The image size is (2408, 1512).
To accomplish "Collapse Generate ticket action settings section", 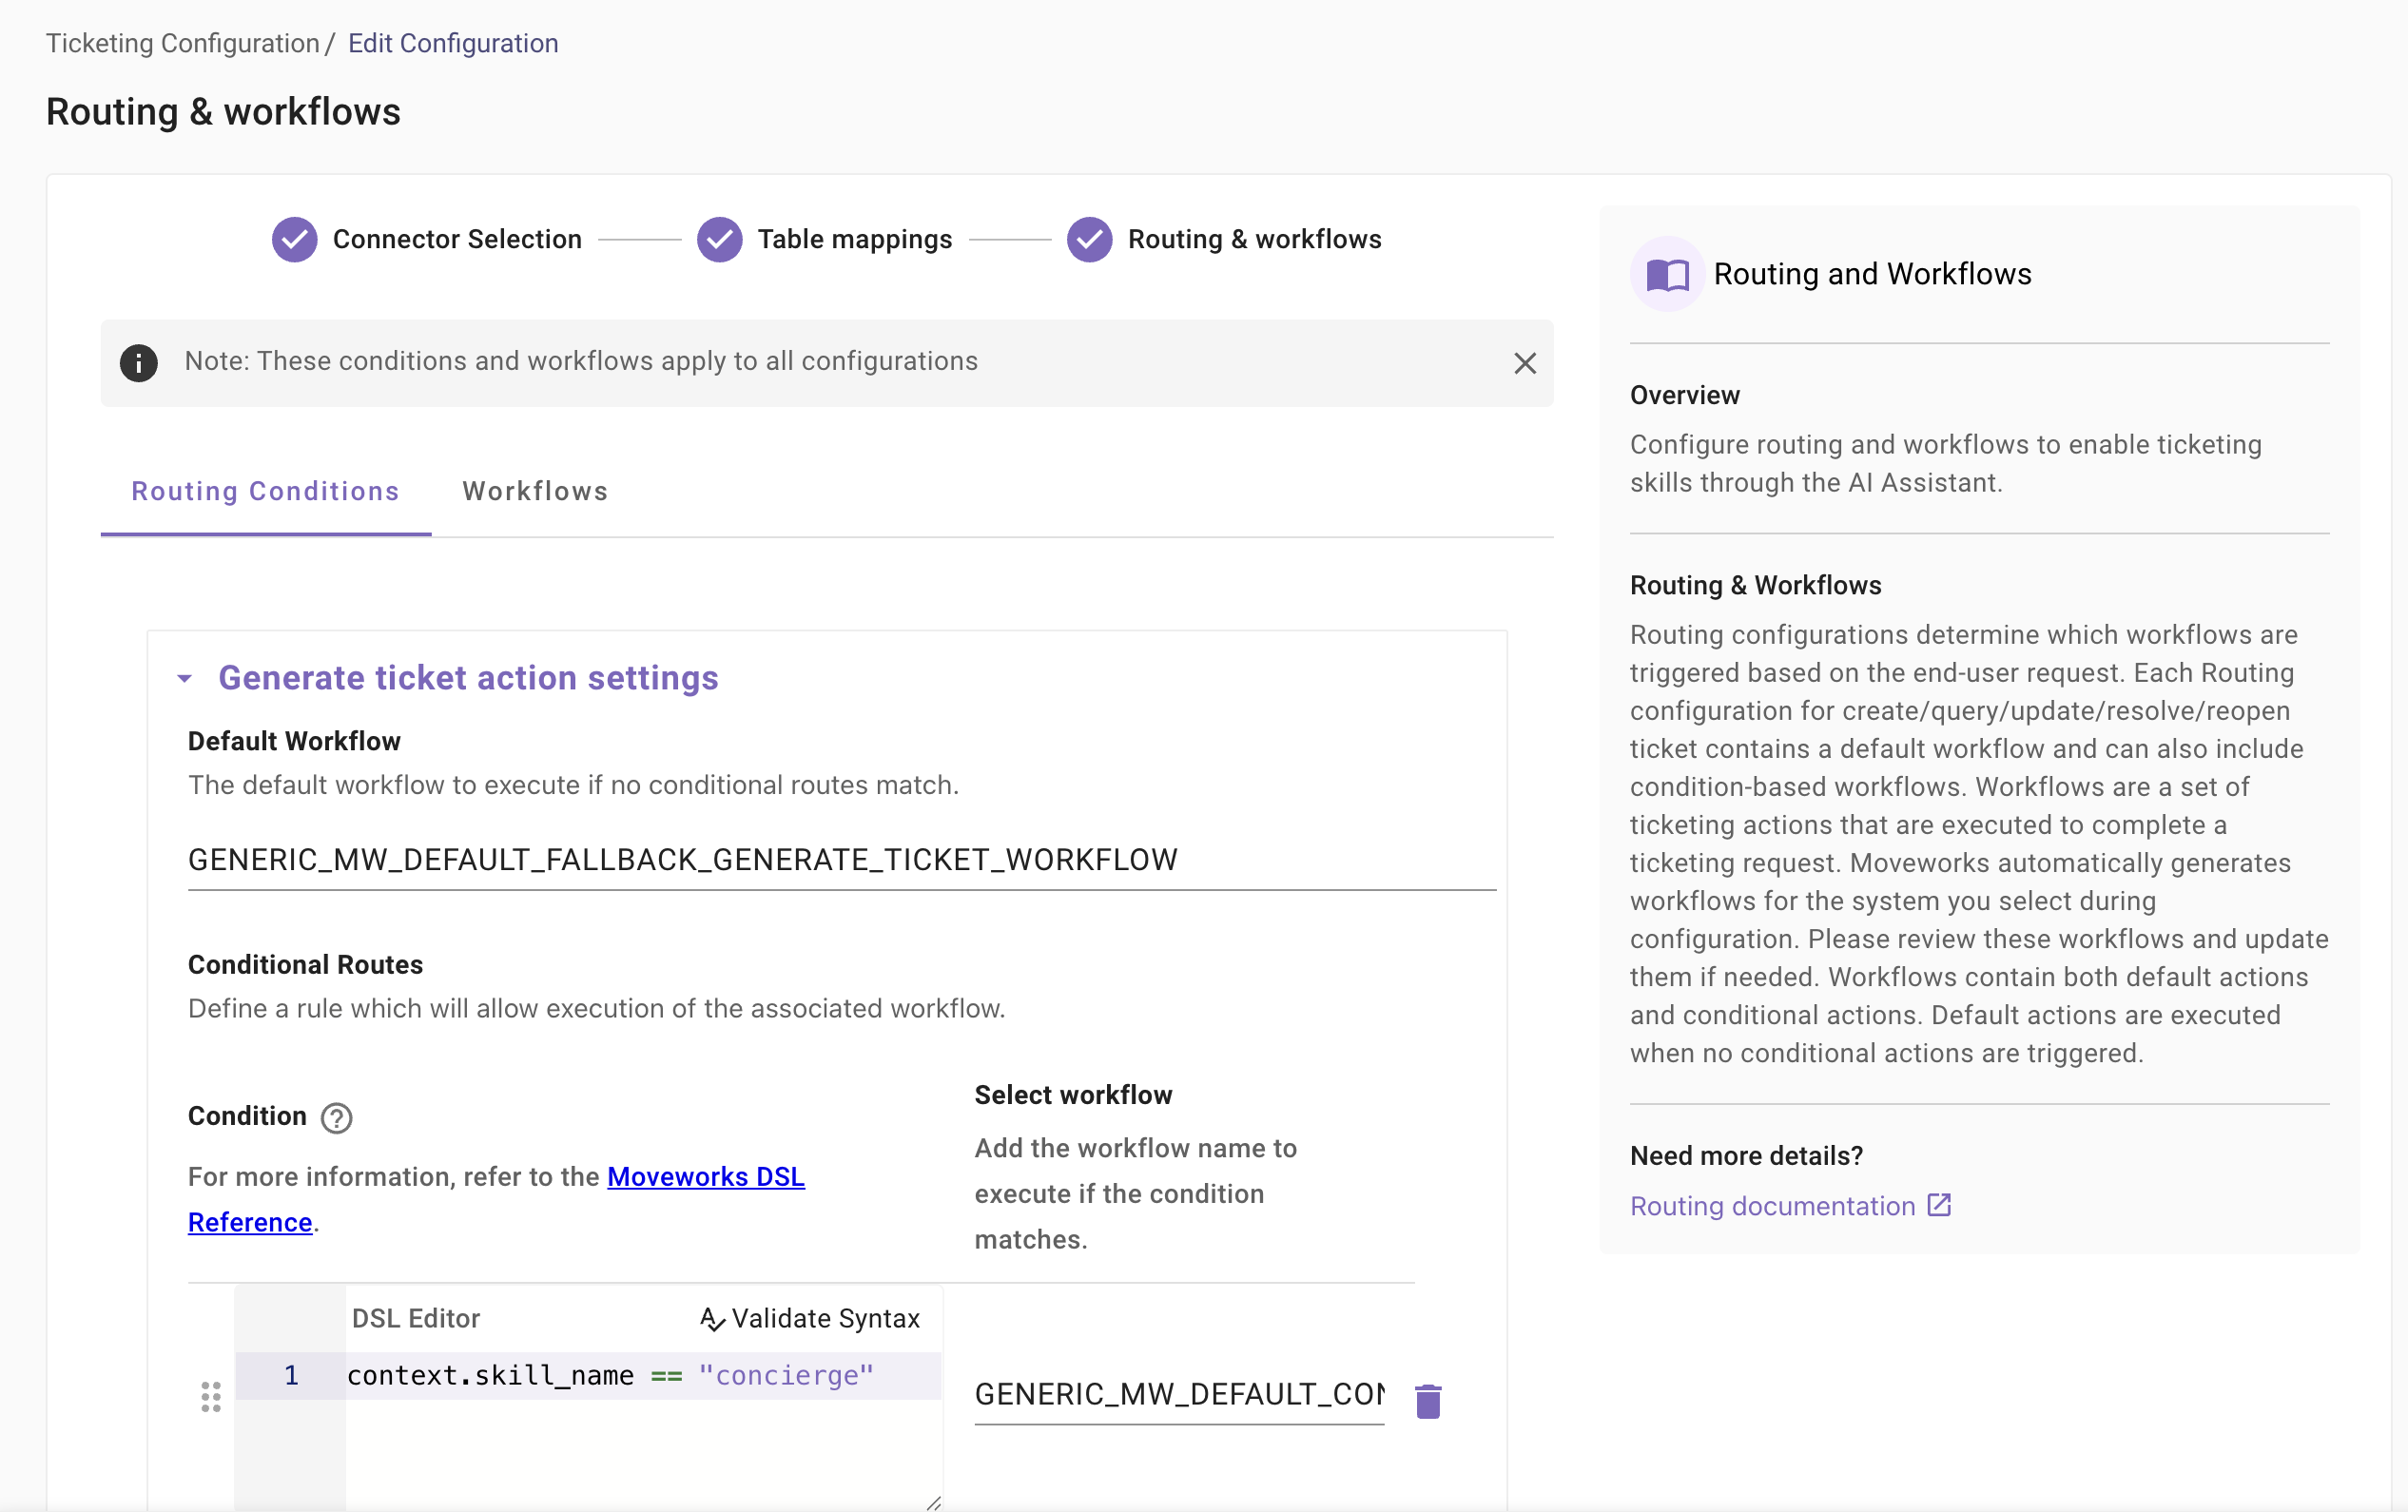I will point(185,679).
